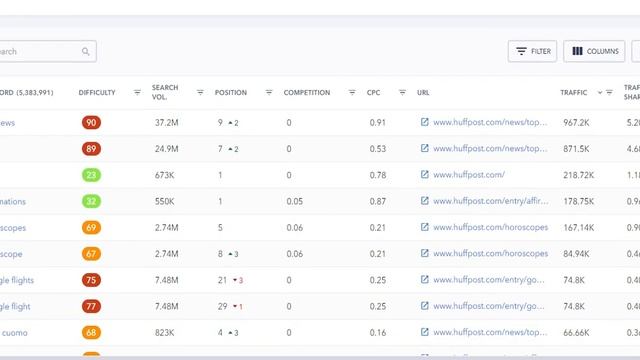This screenshot has width=640, height=360.
Task: Open external link icon for 66.66K traffic row
Action: [x=424, y=332]
